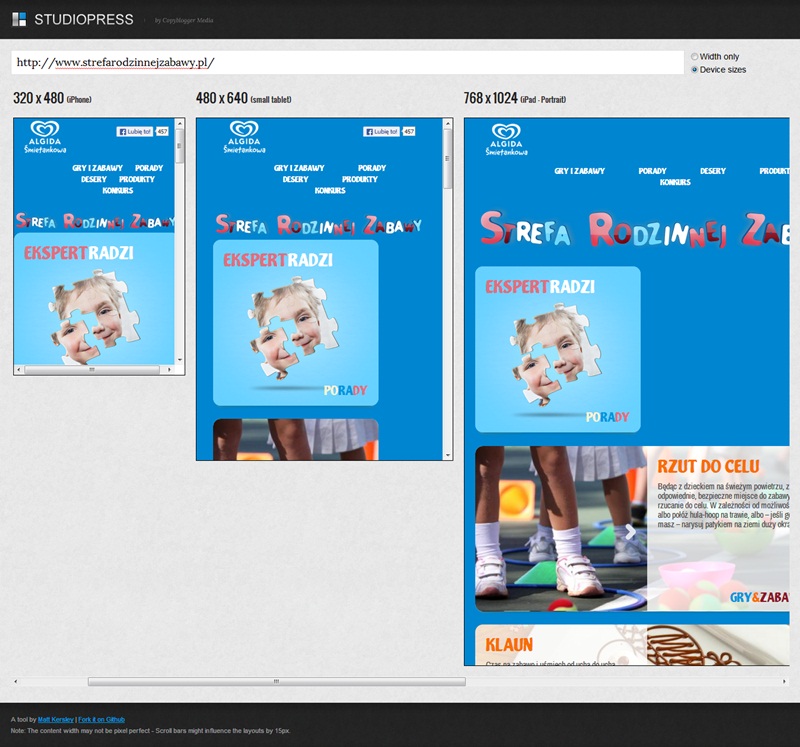Open PORADY in small tablet preview

pyautogui.click(x=372, y=168)
